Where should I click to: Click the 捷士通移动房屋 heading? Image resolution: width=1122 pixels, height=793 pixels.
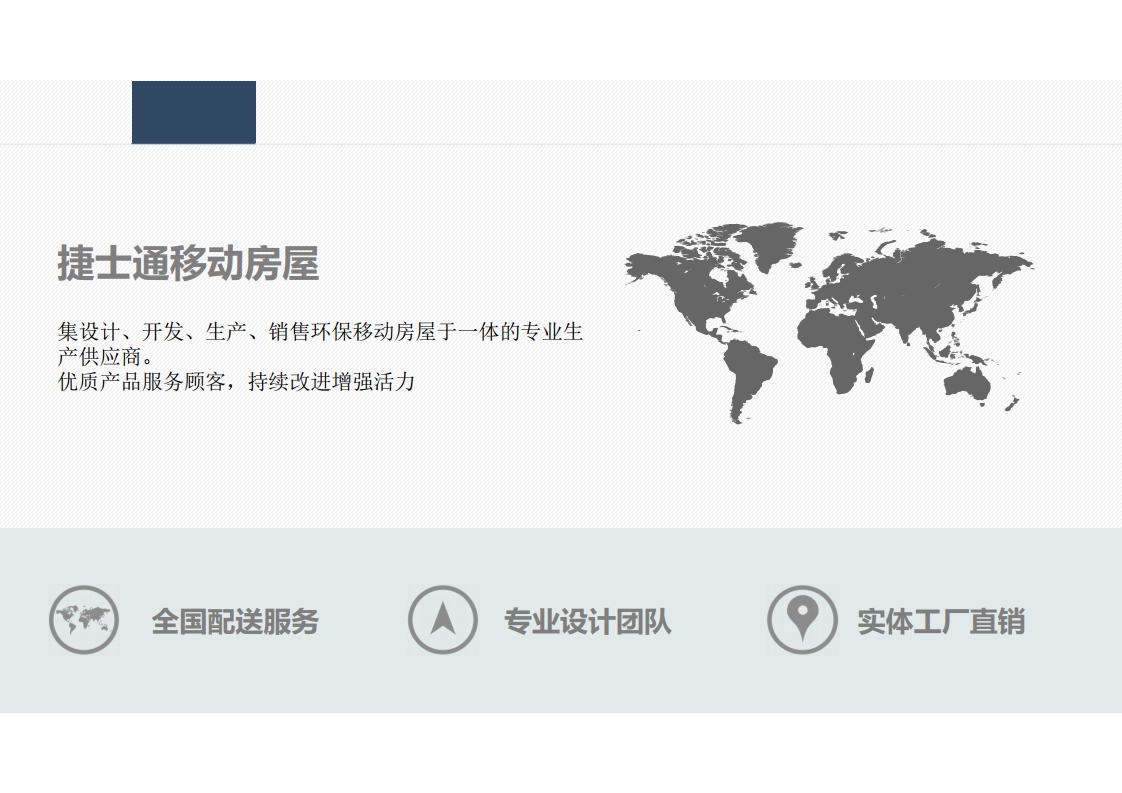point(188,263)
